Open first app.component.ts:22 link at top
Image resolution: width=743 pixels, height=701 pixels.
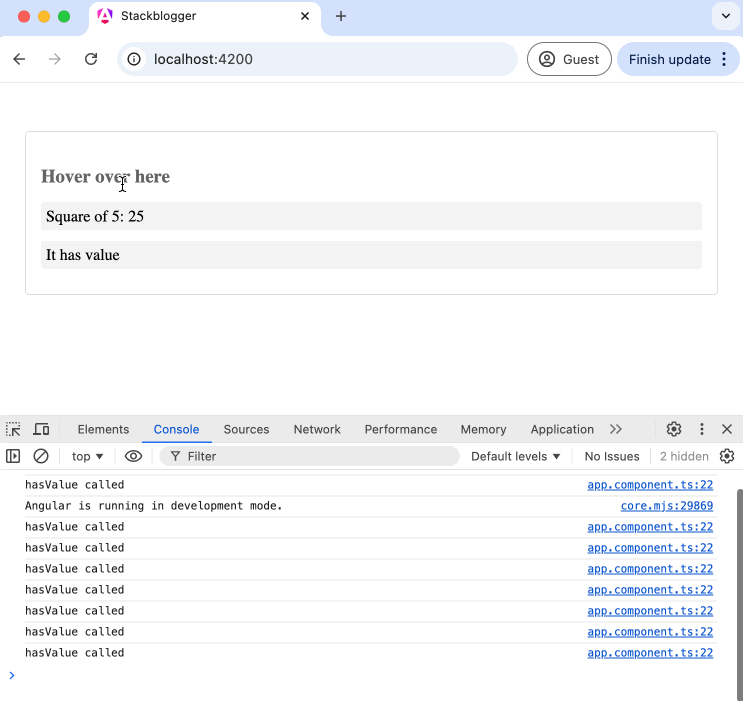650,485
